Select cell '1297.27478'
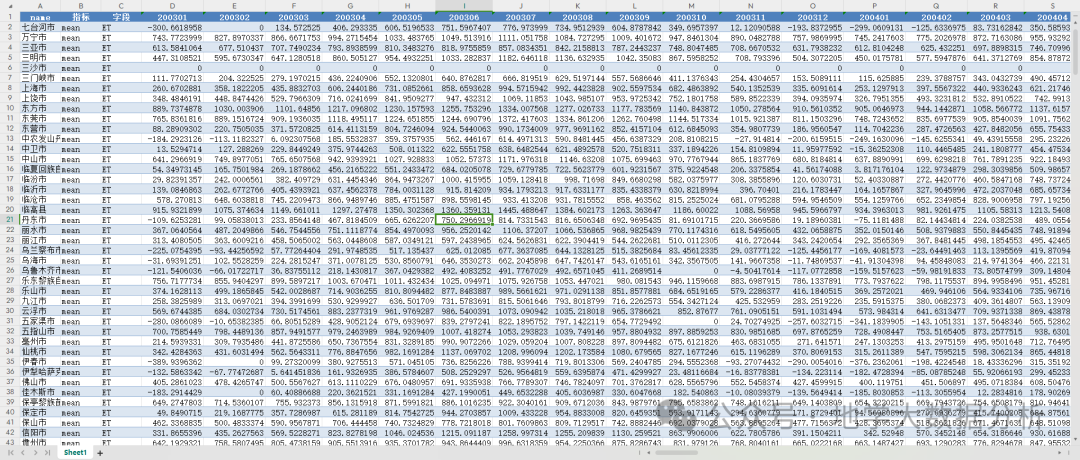This screenshot has height=460, width=1080. pyautogui.click(x=349, y=209)
